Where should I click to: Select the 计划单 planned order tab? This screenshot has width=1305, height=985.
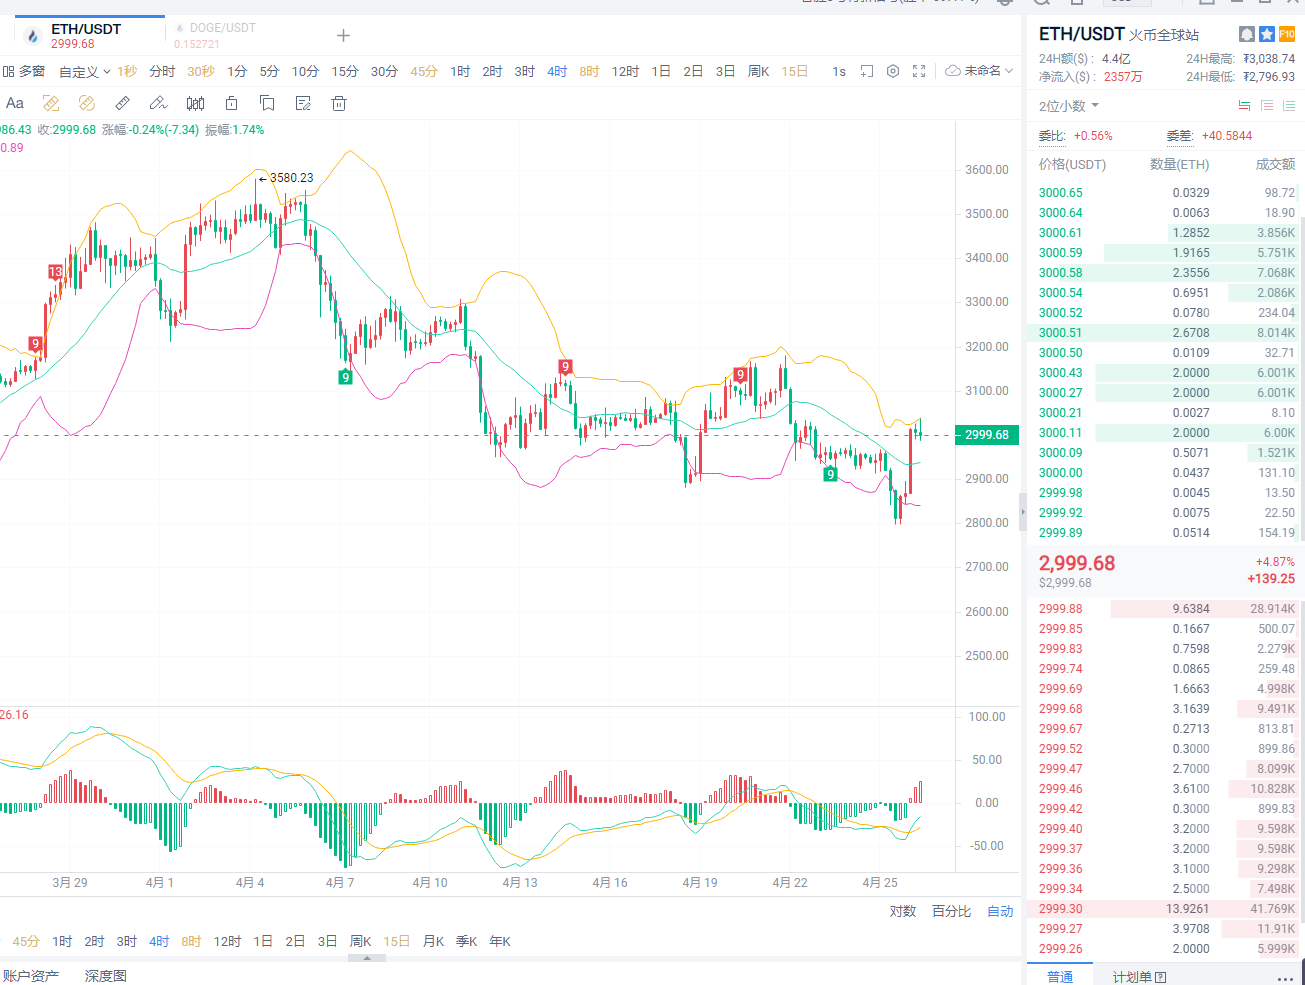(x=1139, y=976)
